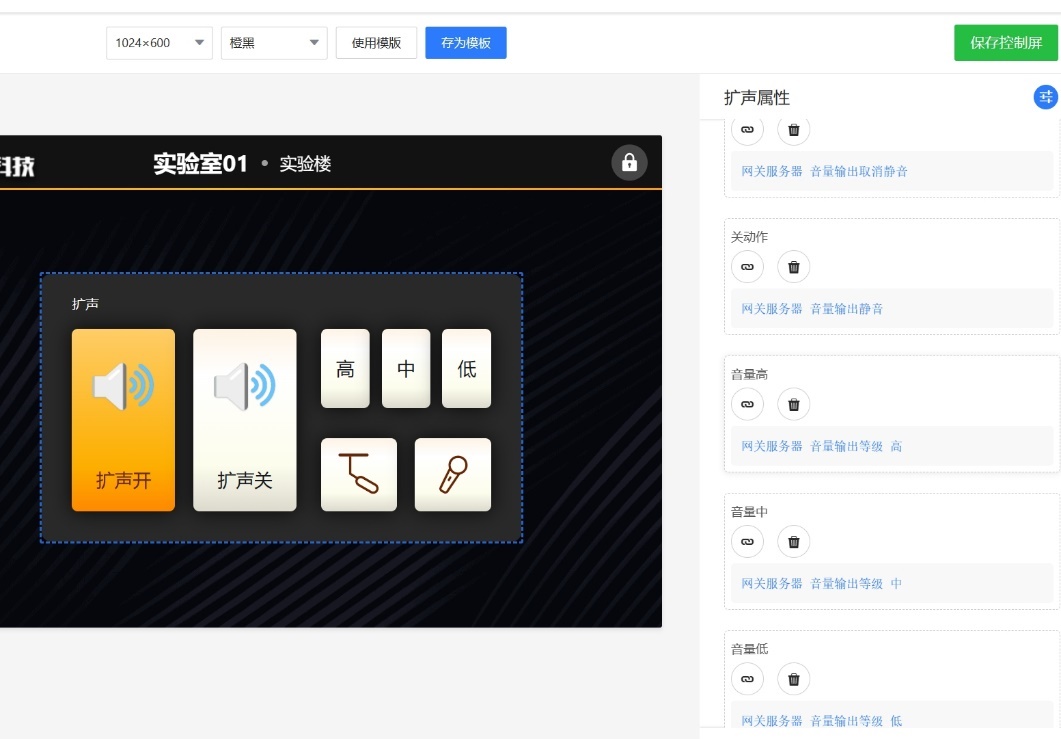Save with the 保存控制屏 button

point(1005,43)
